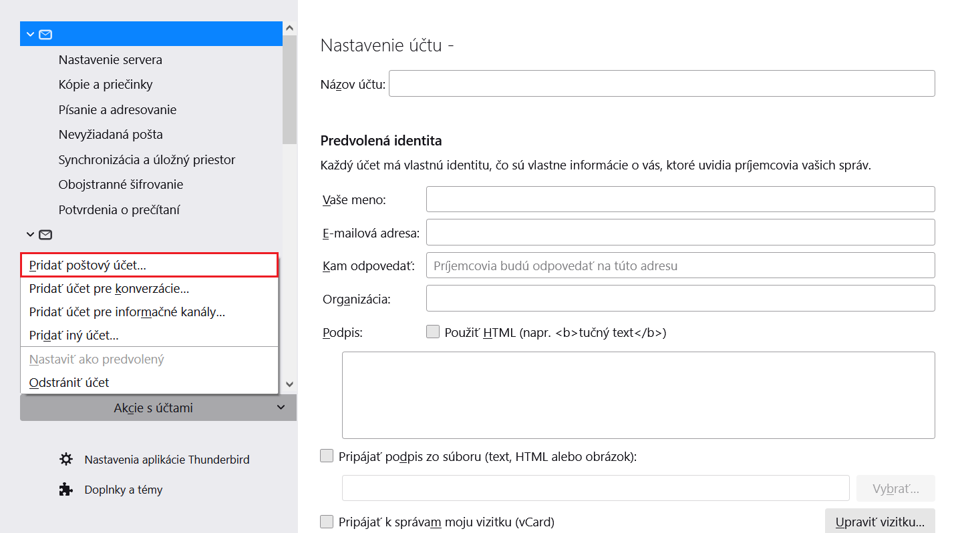
Task: Select Pridať účet pre konverzácie entry
Action: tap(149, 288)
